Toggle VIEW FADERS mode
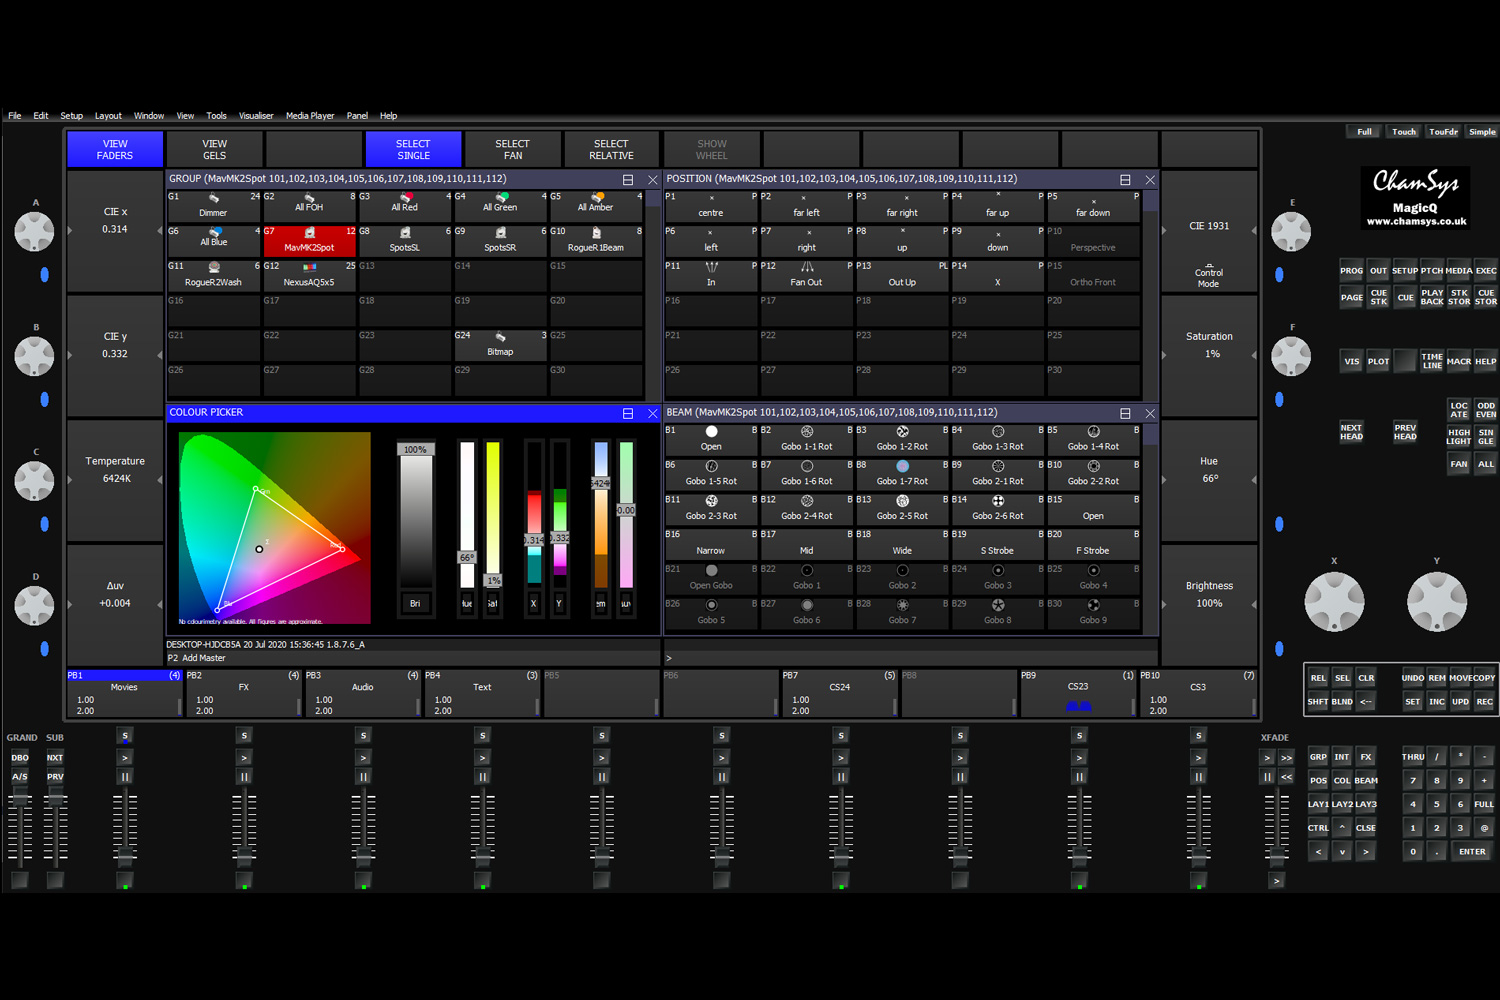The image size is (1500, 1000). (x=115, y=150)
